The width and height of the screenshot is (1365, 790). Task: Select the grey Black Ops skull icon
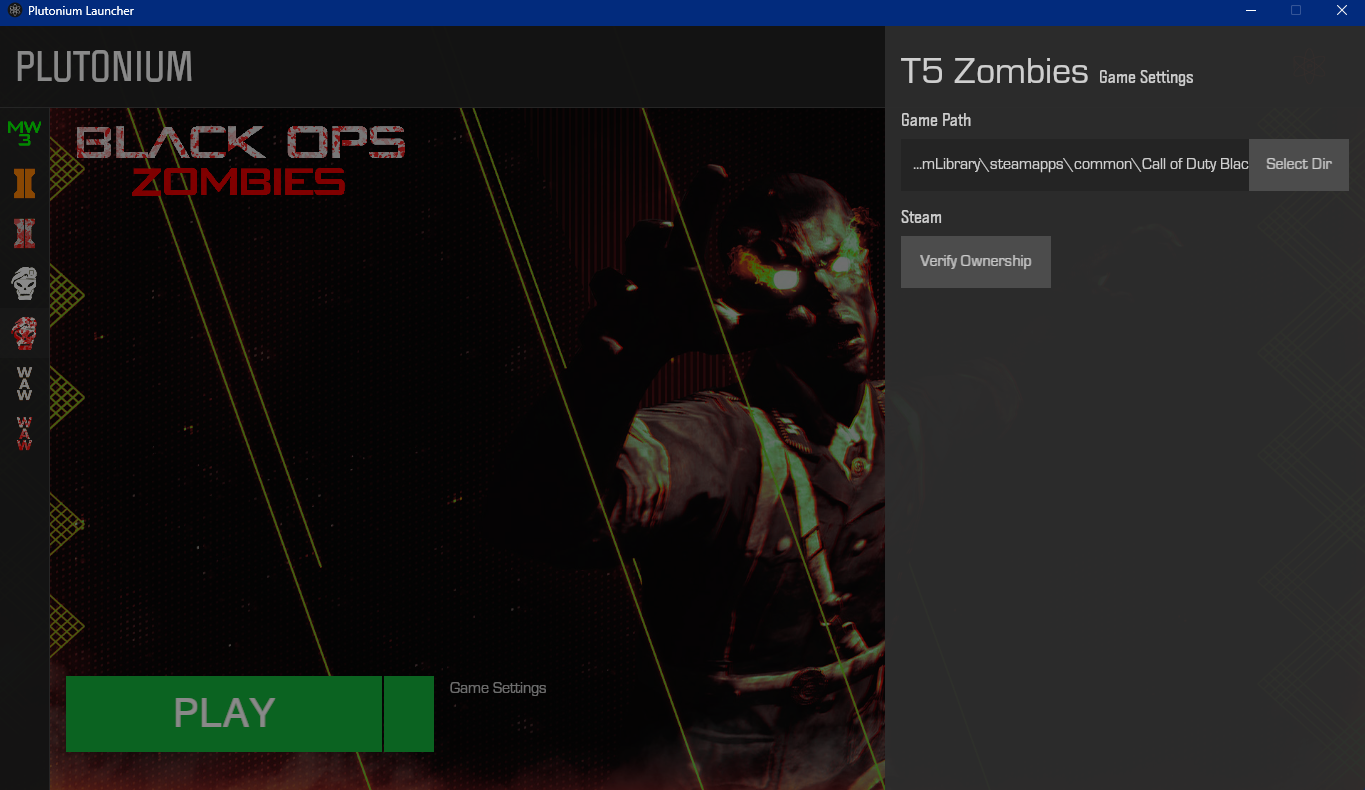pyautogui.click(x=24, y=283)
